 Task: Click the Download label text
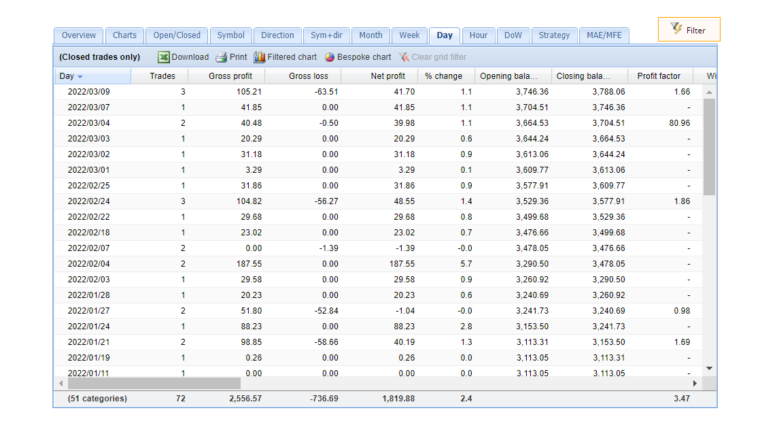tap(190, 57)
